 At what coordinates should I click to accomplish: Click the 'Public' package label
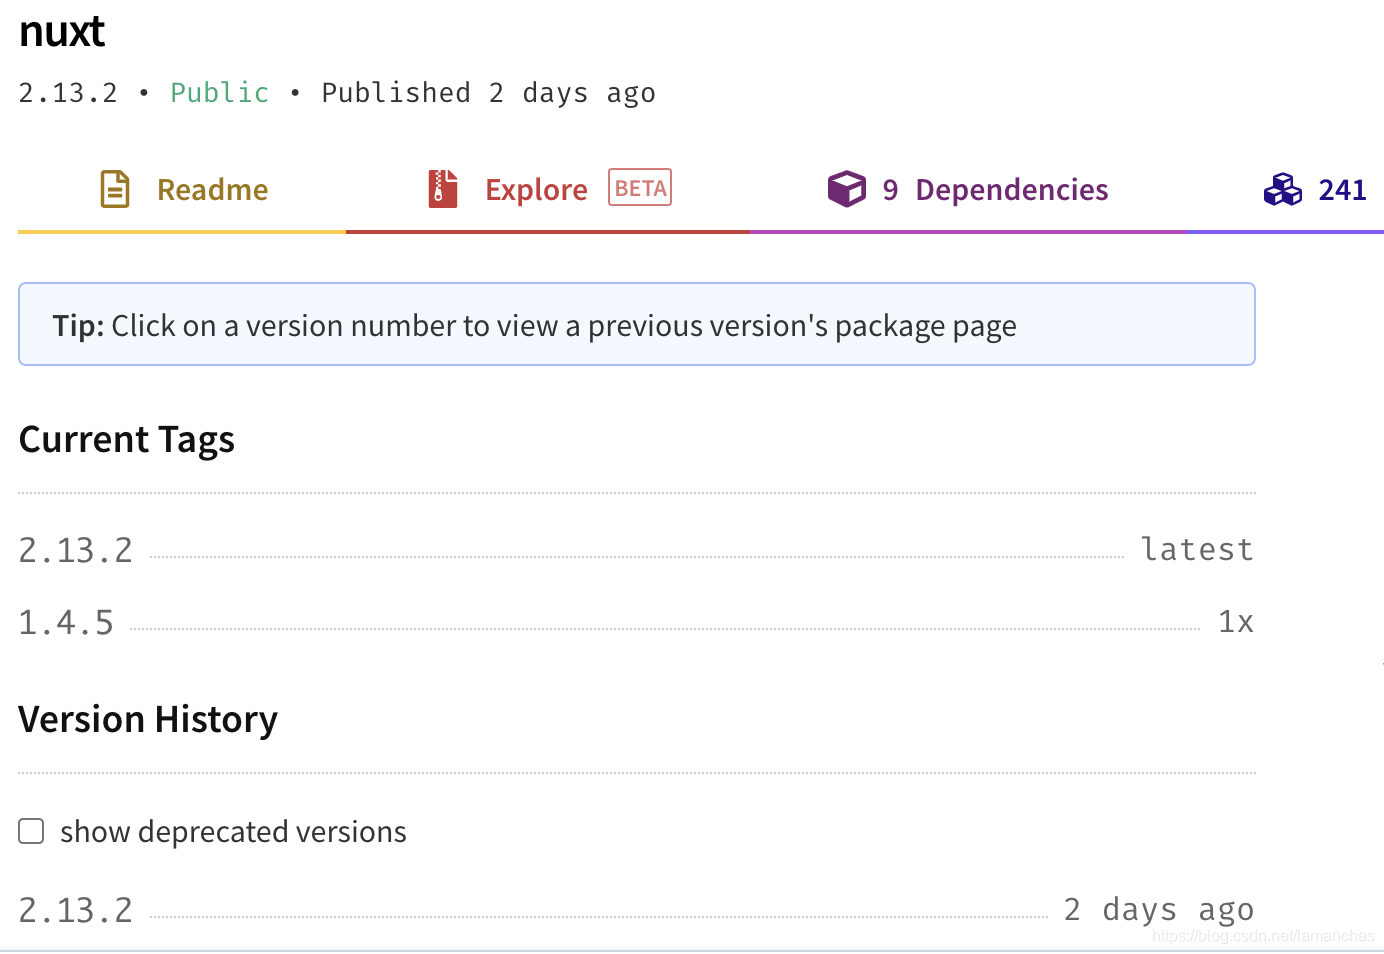220,93
